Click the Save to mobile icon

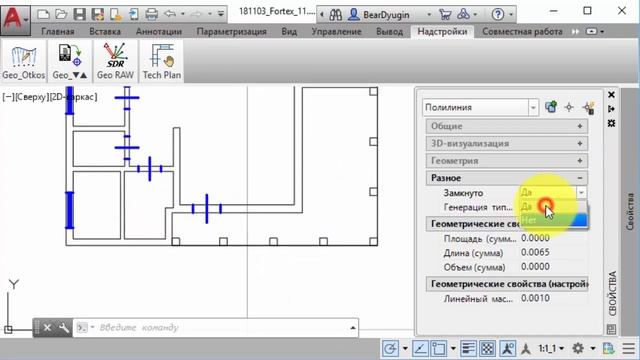coord(133,15)
